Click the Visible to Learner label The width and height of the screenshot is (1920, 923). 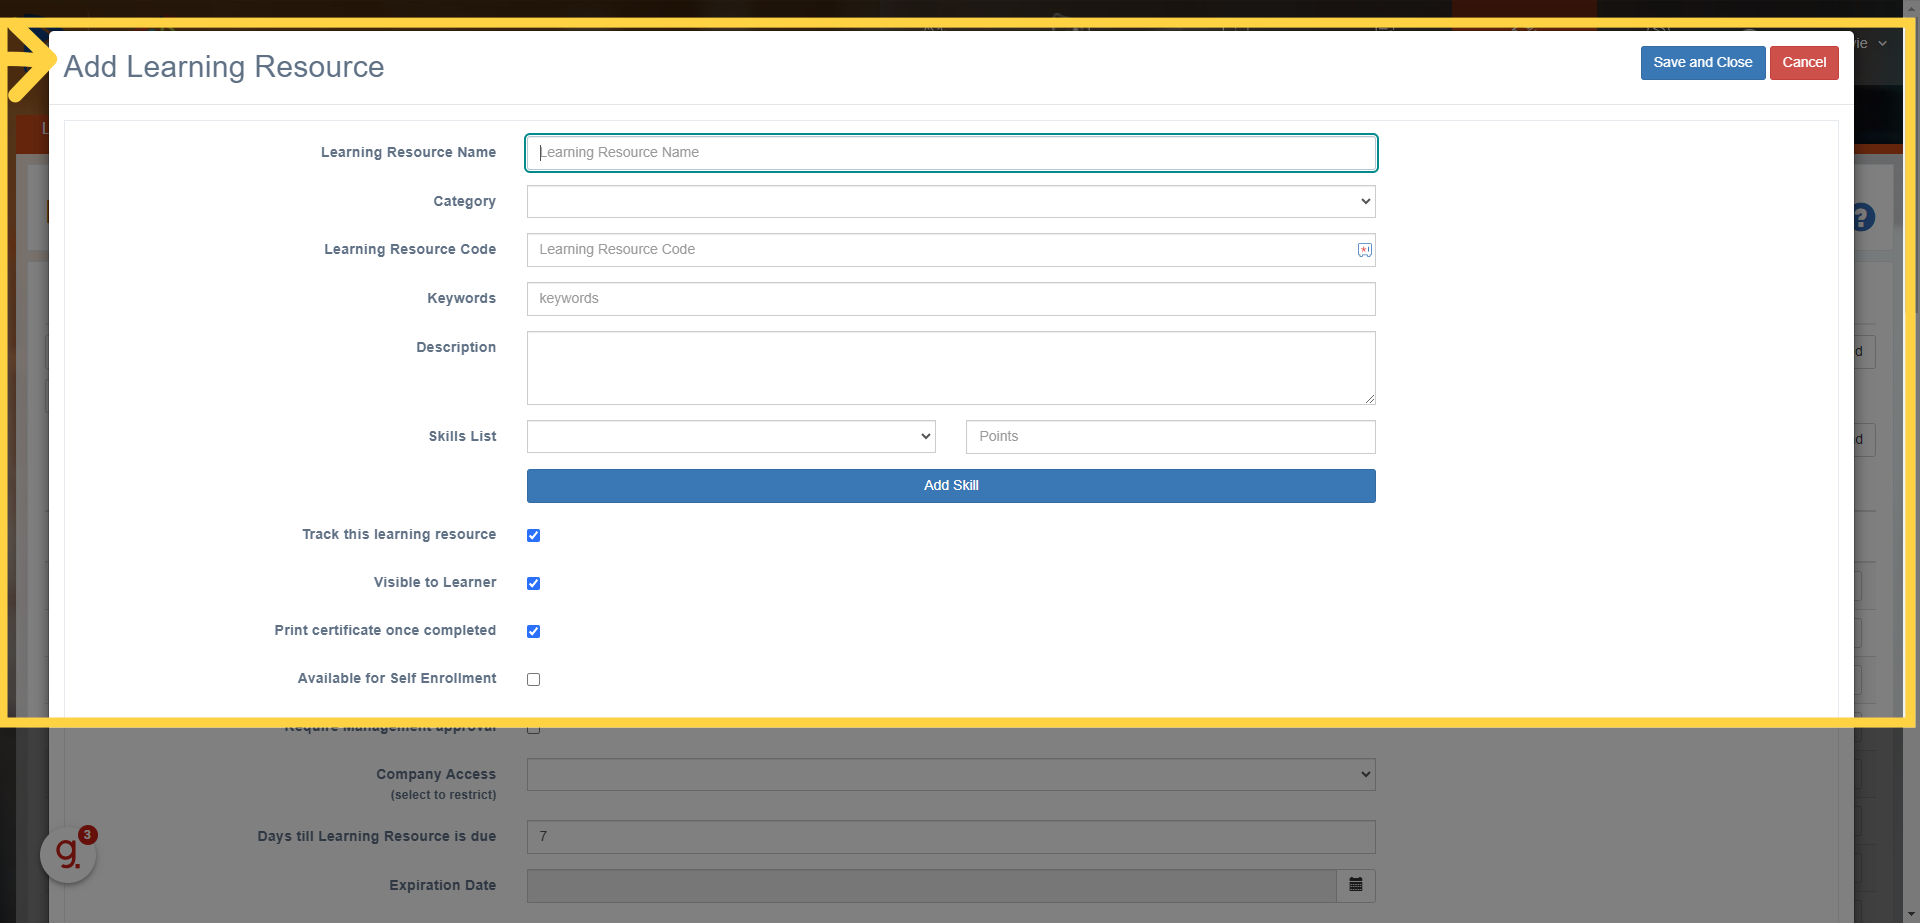tap(435, 582)
